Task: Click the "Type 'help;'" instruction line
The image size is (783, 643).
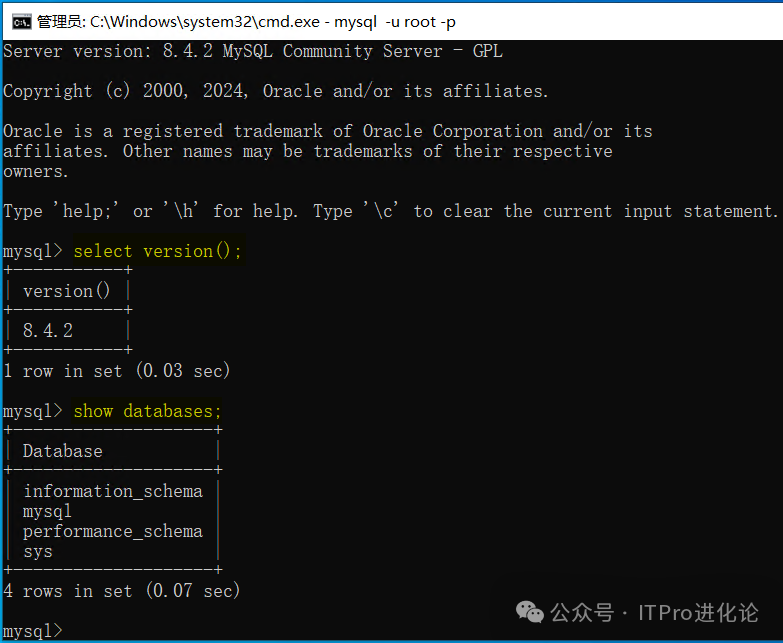Action: (x=390, y=211)
